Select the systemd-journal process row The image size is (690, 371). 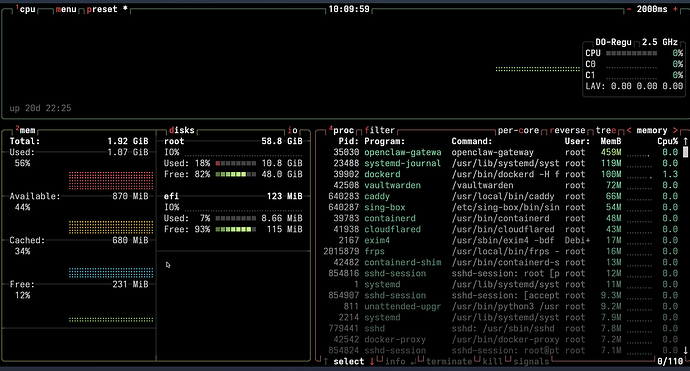click(x=501, y=163)
